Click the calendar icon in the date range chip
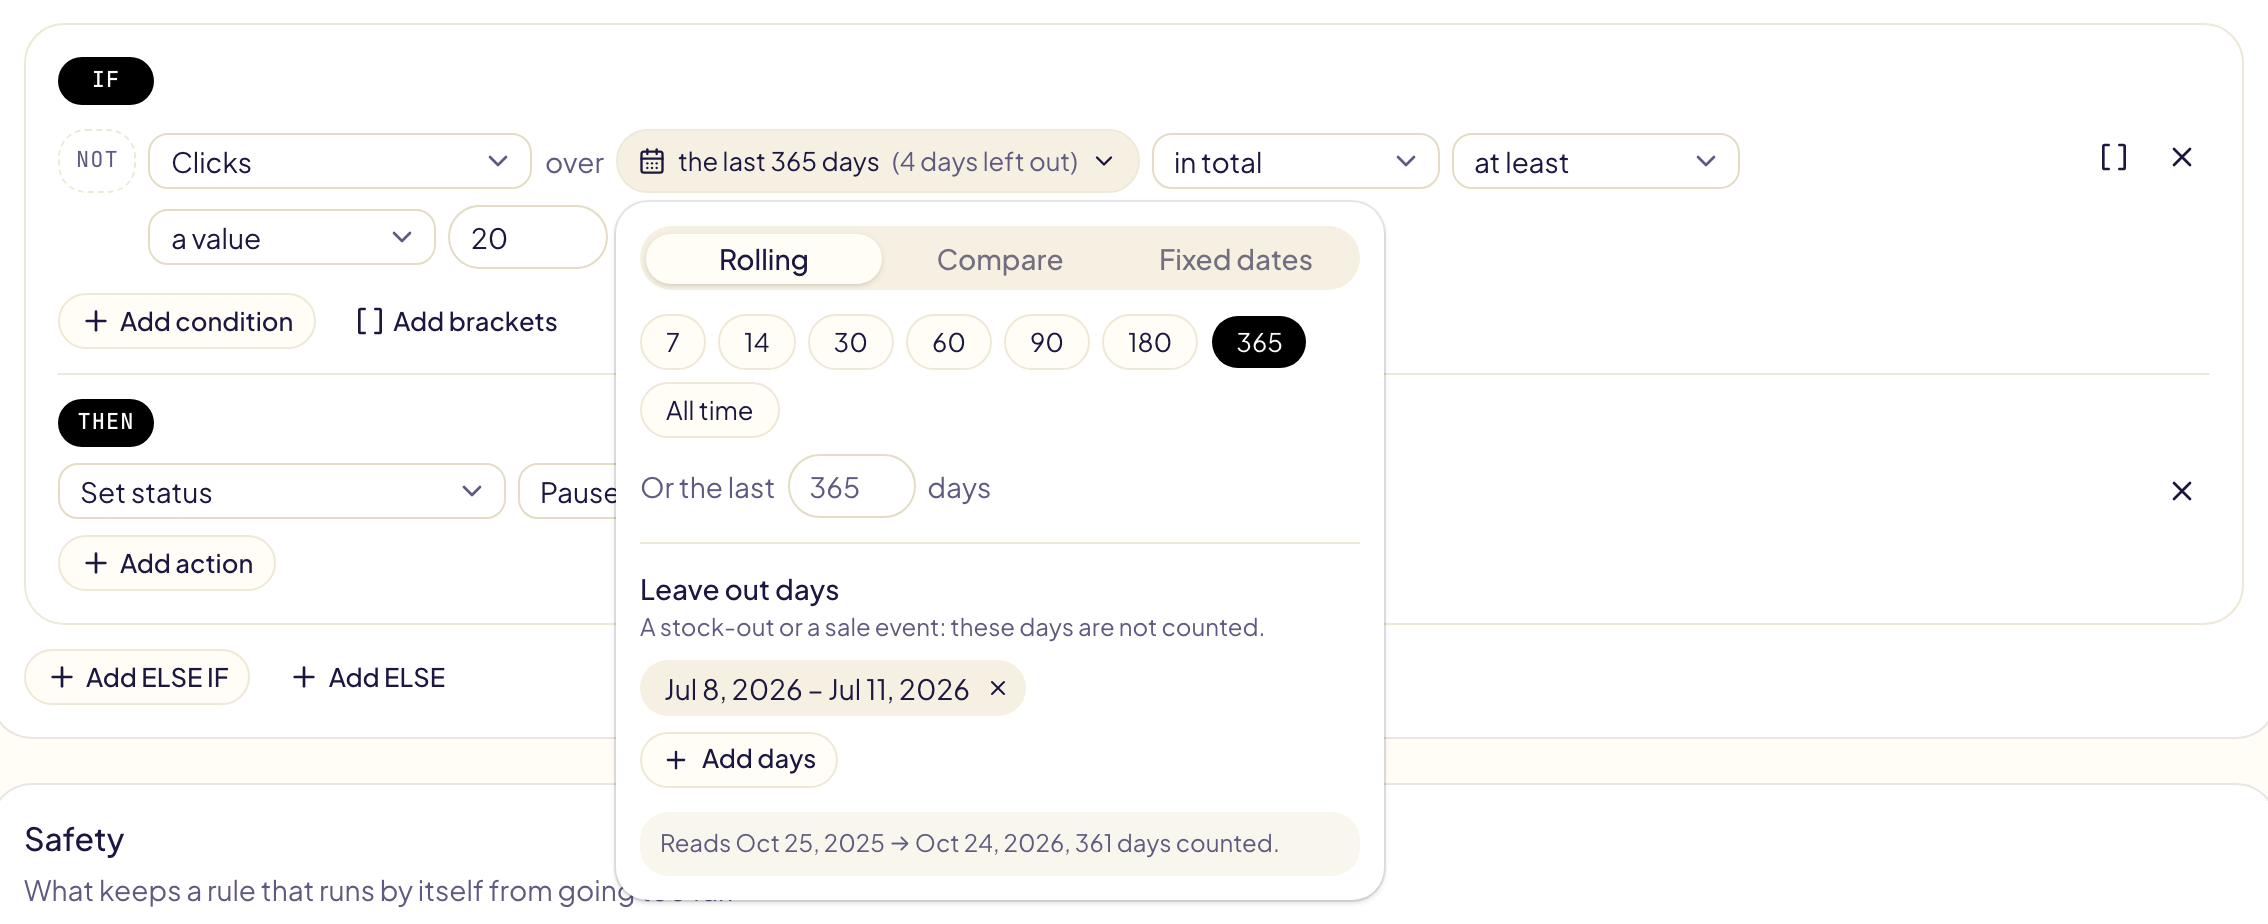2268x924 pixels. click(652, 161)
